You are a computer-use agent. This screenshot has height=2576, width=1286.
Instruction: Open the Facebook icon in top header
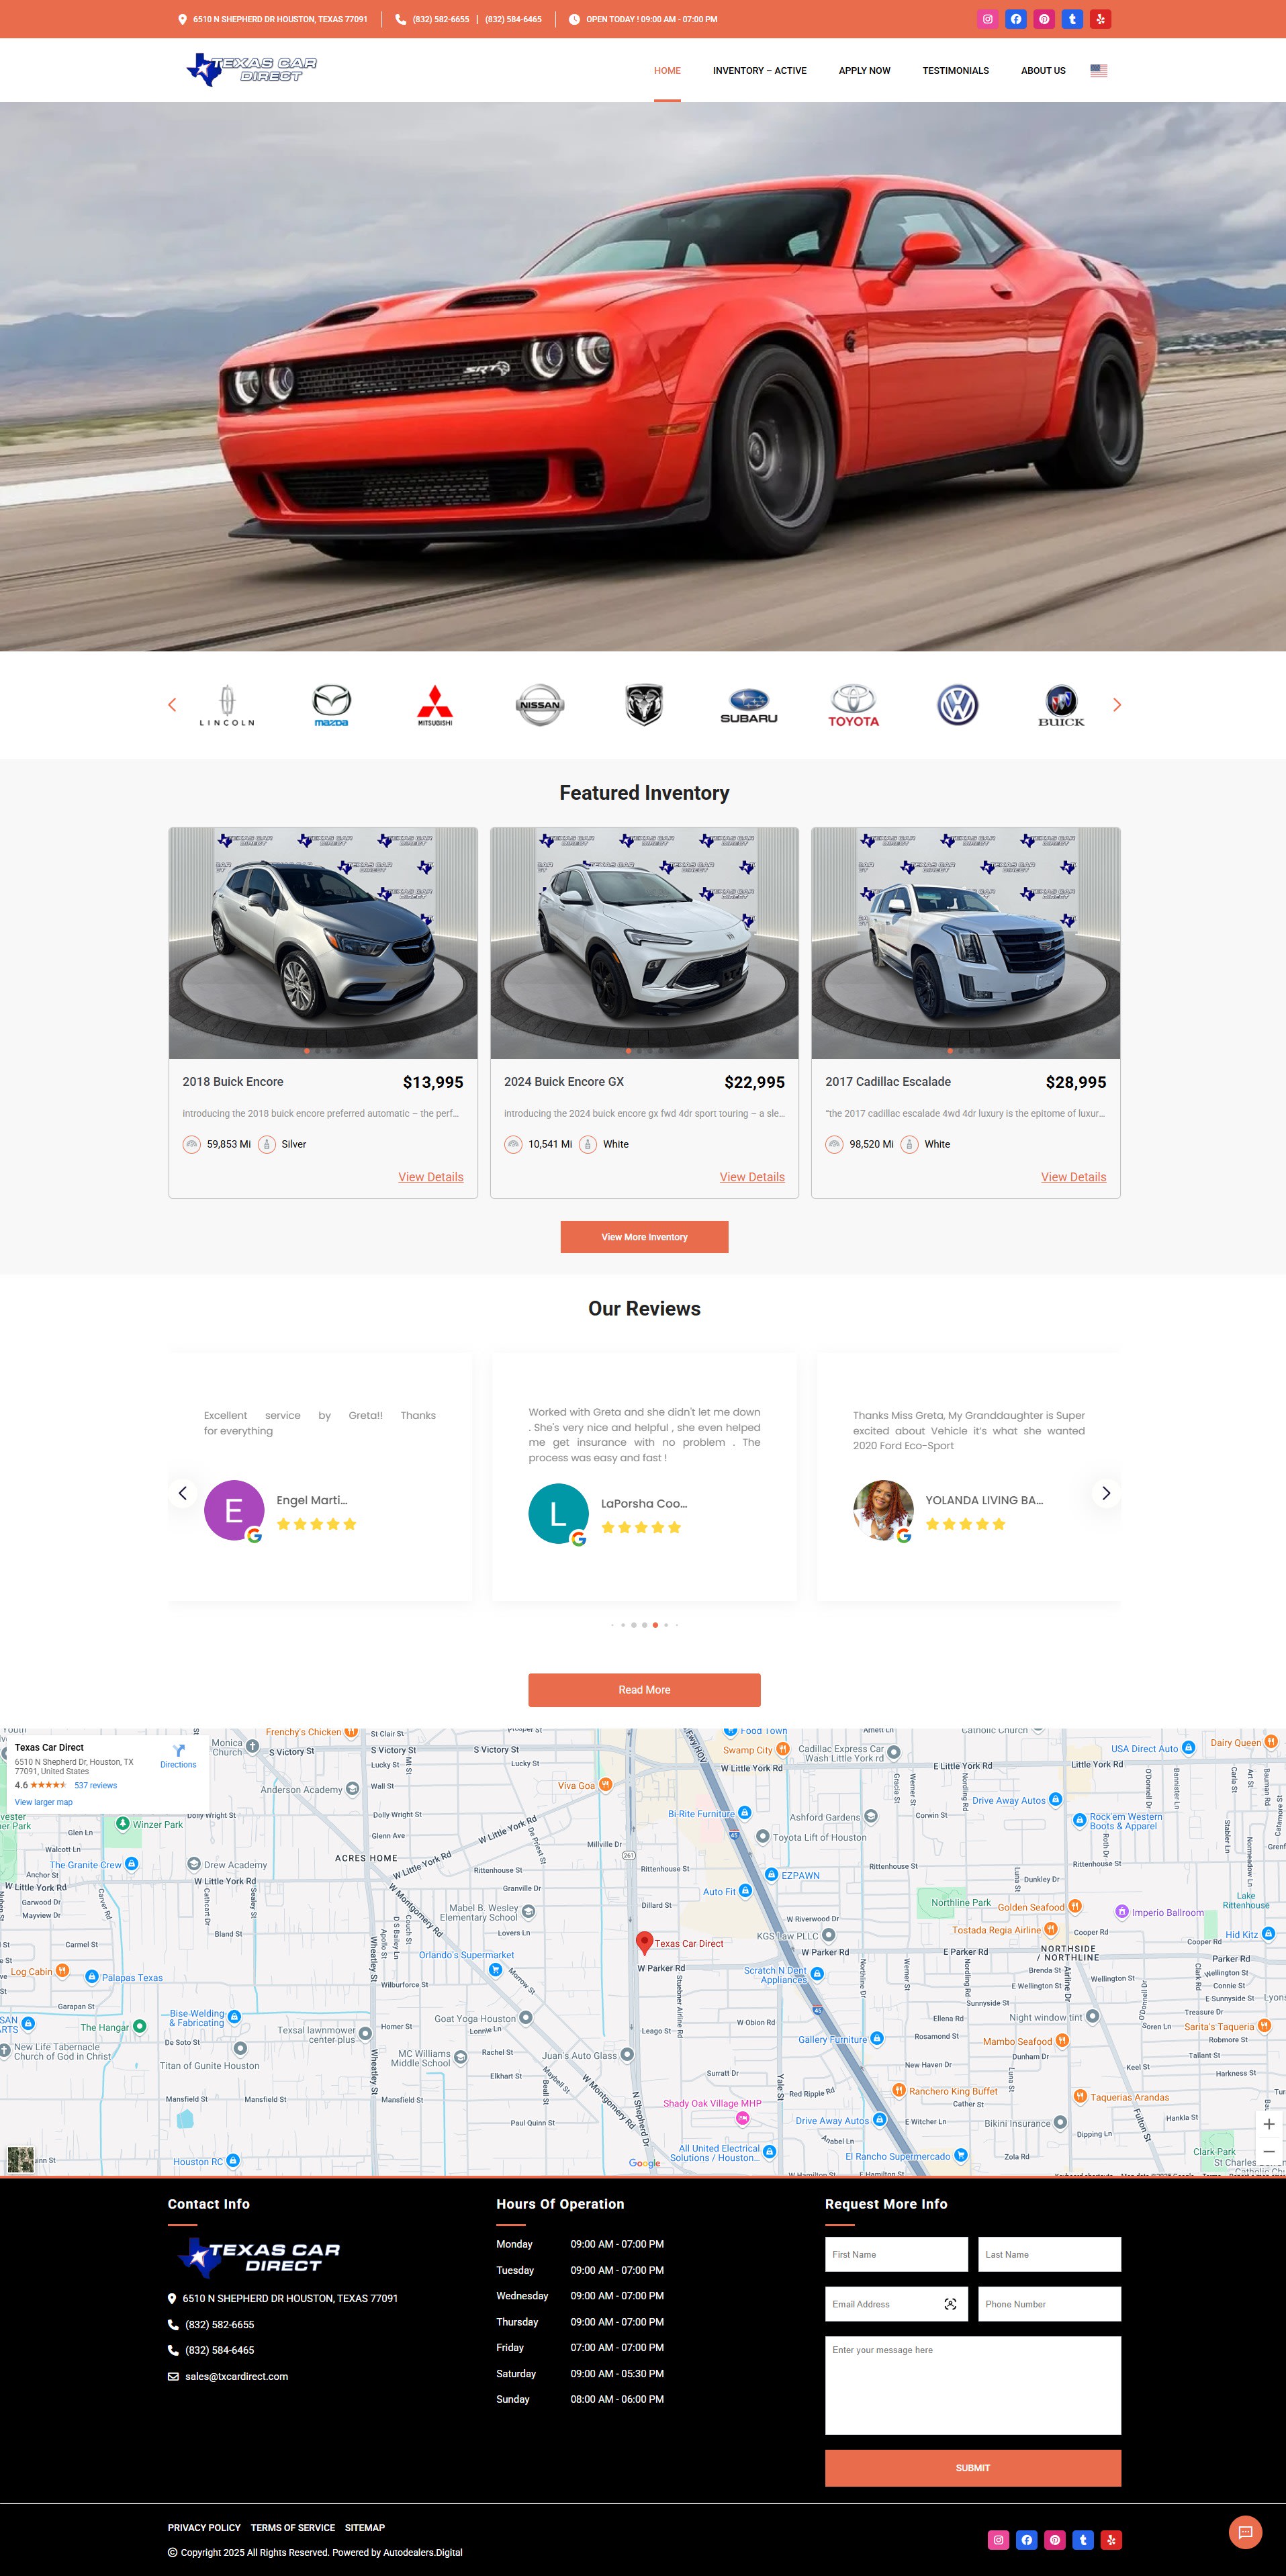[1015, 19]
